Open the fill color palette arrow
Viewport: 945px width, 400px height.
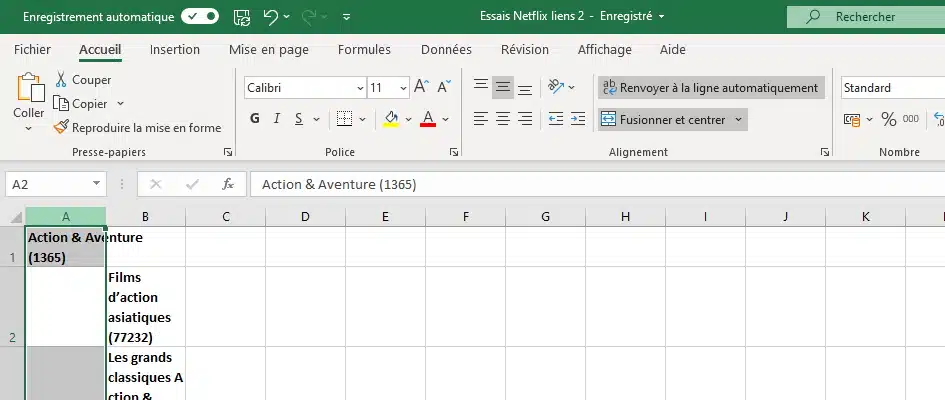[408, 119]
